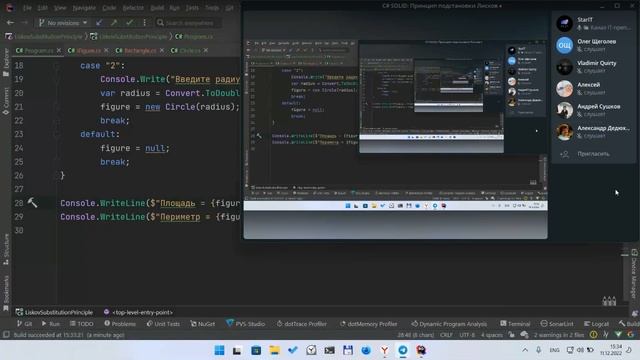The width and height of the screenshot is (640, 360).
Task: Open the SonarLint tool window
Action: point(557,324)
